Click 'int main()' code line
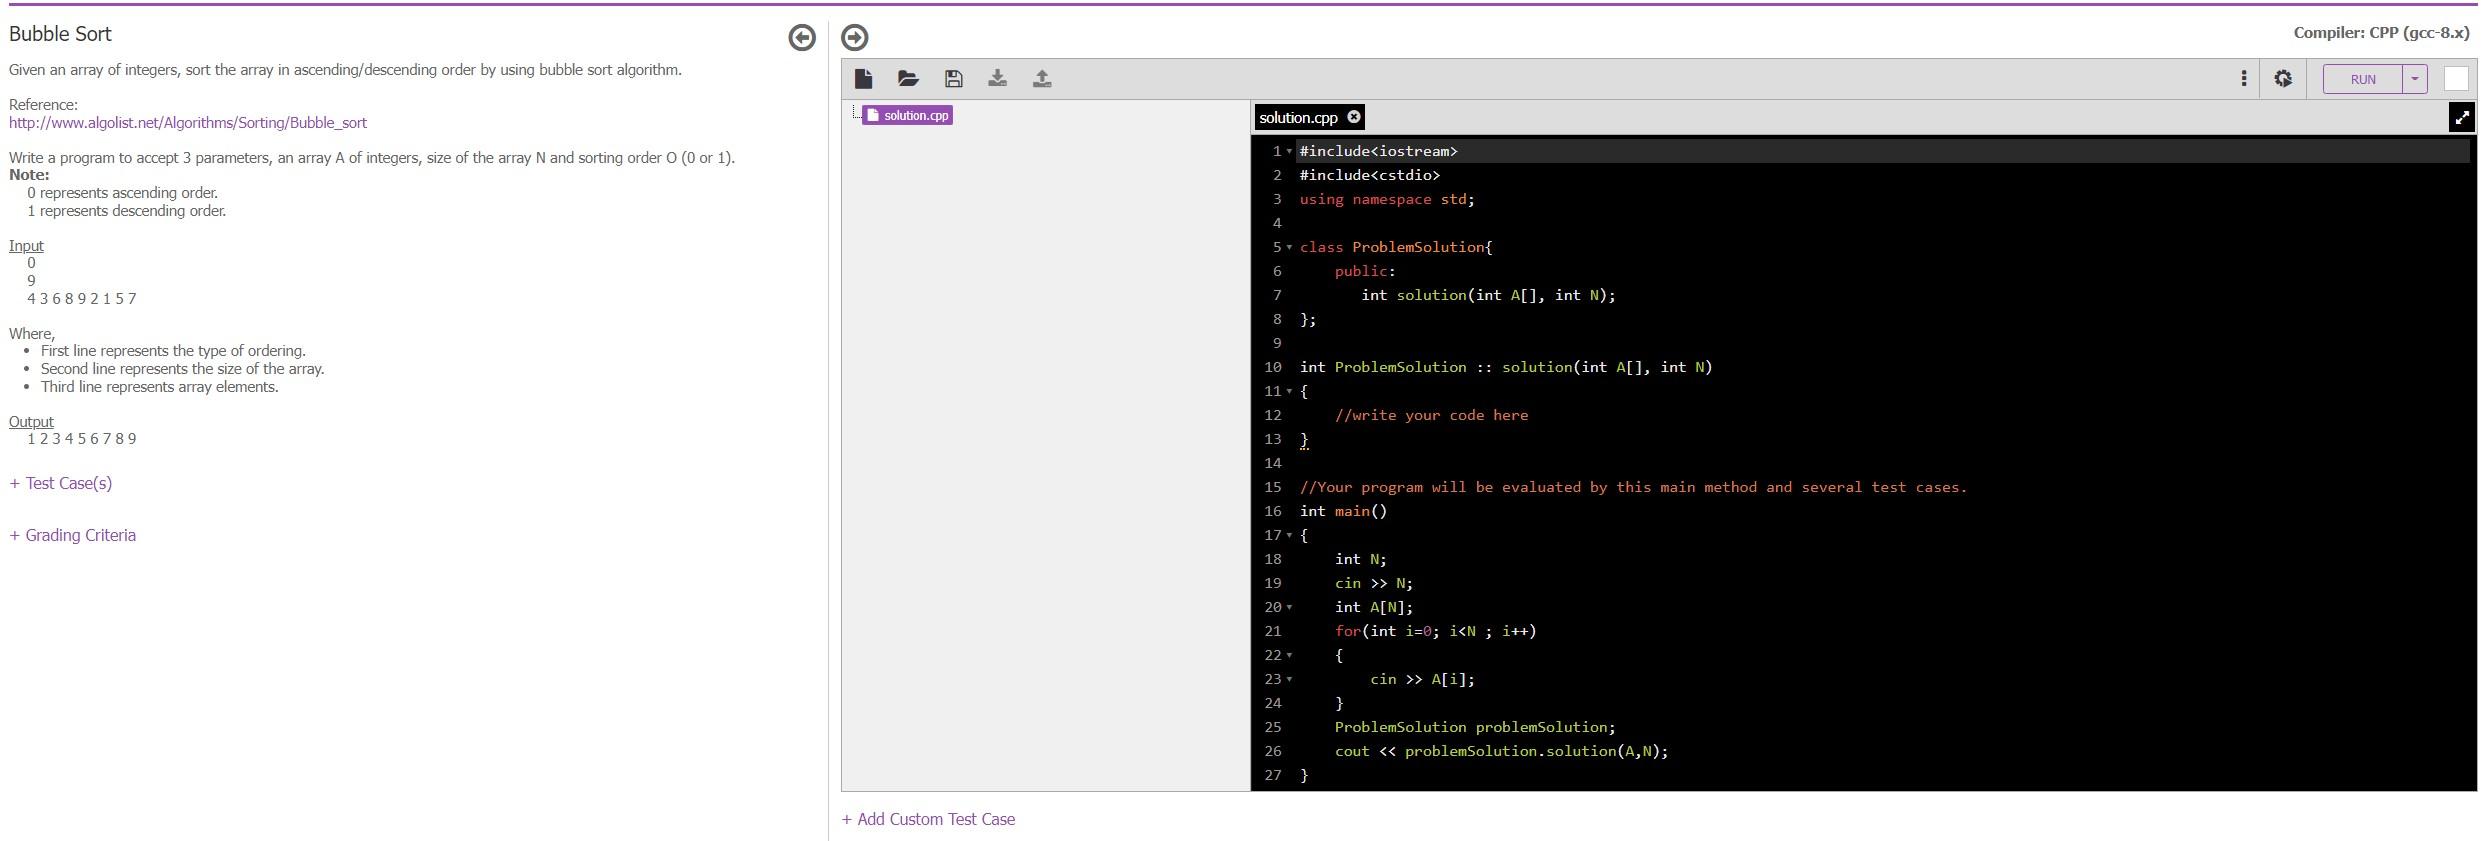This screenshot has width=2482, height=841. pyautogui.click(x=1343, y=511)
